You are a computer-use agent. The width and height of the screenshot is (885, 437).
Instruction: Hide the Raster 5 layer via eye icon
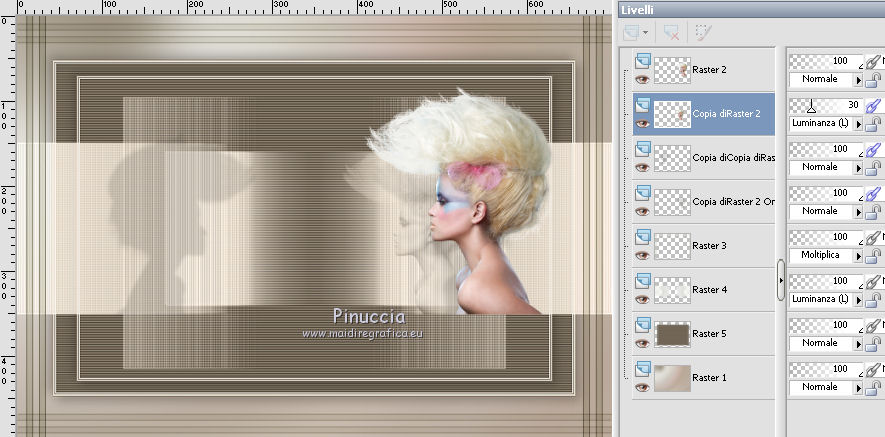point(642,344)
